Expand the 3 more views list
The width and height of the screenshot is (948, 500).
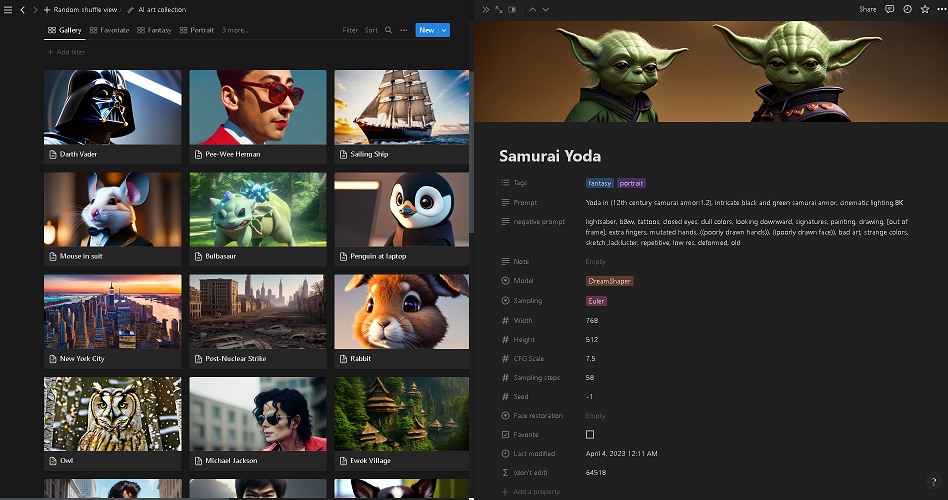coord(235,30)
